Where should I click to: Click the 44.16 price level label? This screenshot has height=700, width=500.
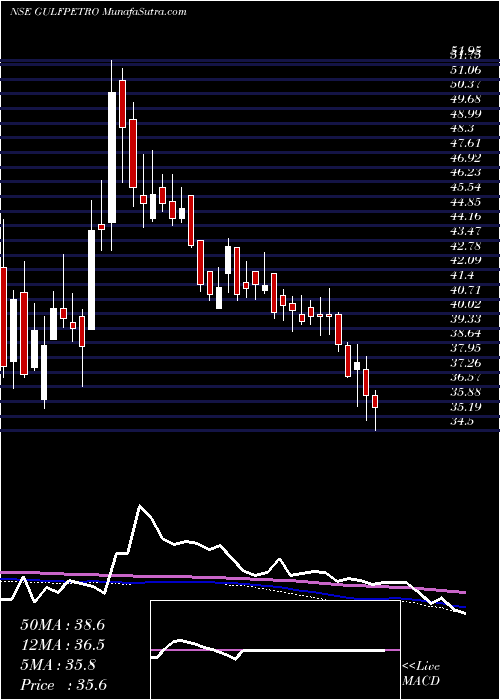466,217
